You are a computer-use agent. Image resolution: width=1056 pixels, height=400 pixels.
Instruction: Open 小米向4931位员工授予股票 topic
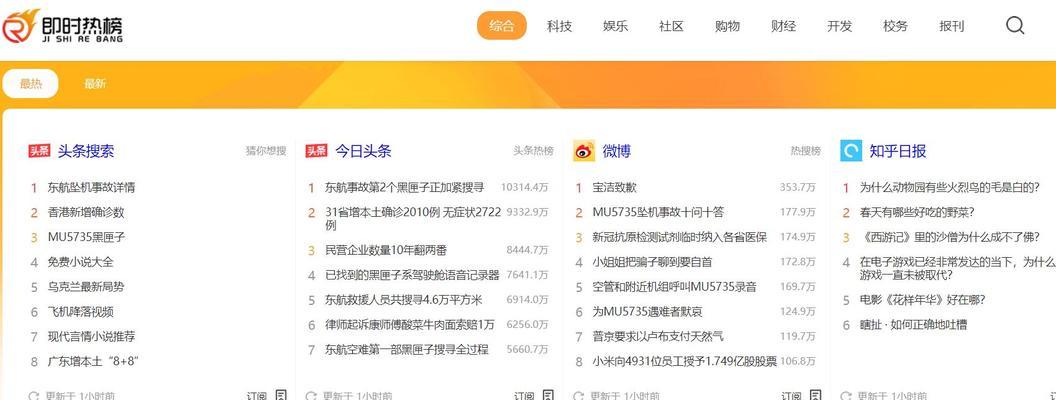[x=684, y=362]
